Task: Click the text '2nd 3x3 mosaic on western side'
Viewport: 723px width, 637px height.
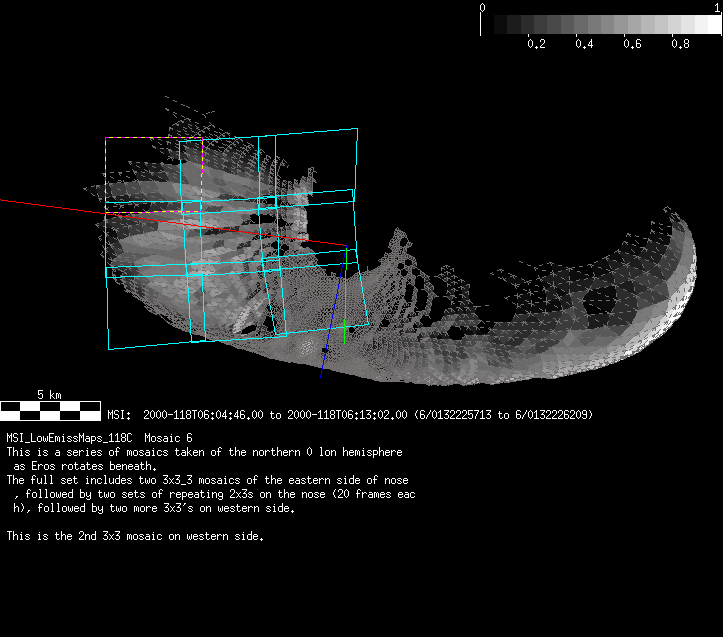Action: point(170,536)
